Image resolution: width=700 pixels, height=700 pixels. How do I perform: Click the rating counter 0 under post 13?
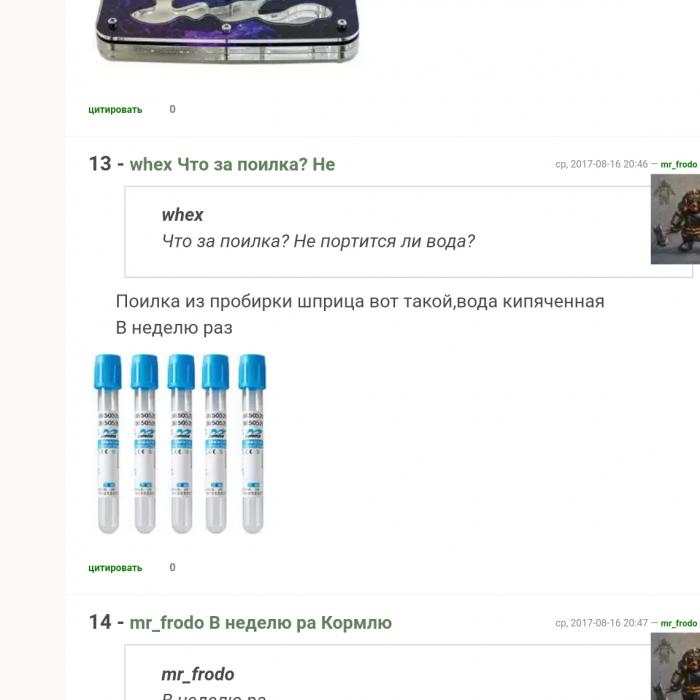click(x=172, y=567)
